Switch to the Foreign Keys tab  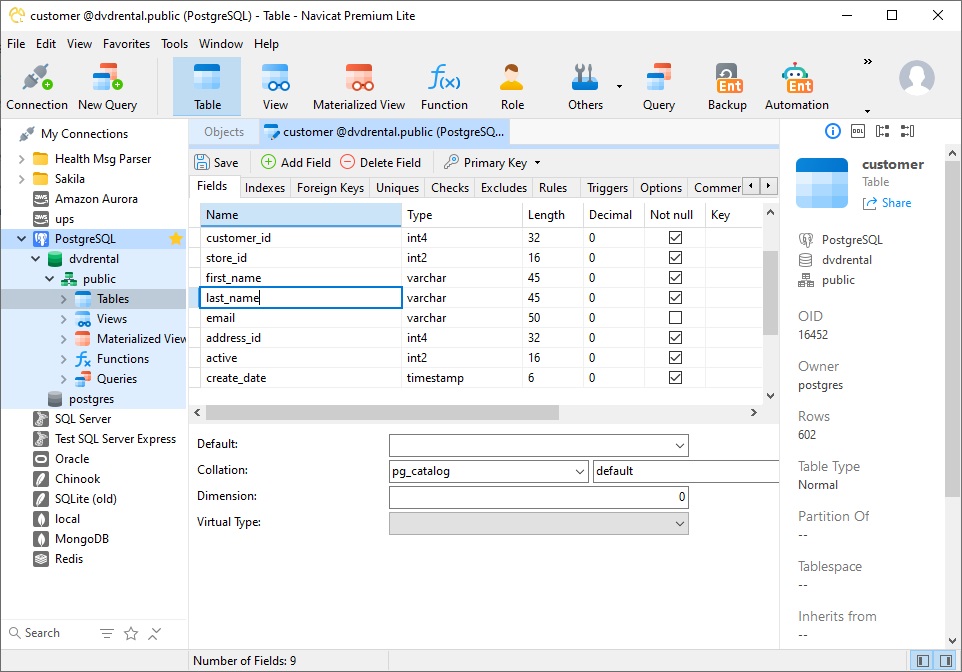[x=330, y=188]
